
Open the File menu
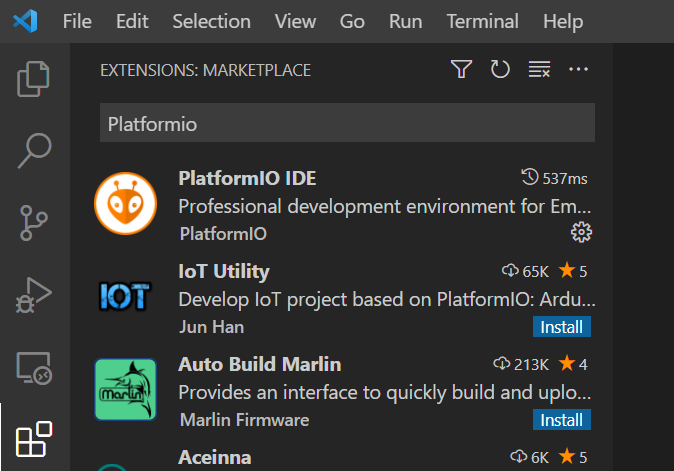[77, 21]
